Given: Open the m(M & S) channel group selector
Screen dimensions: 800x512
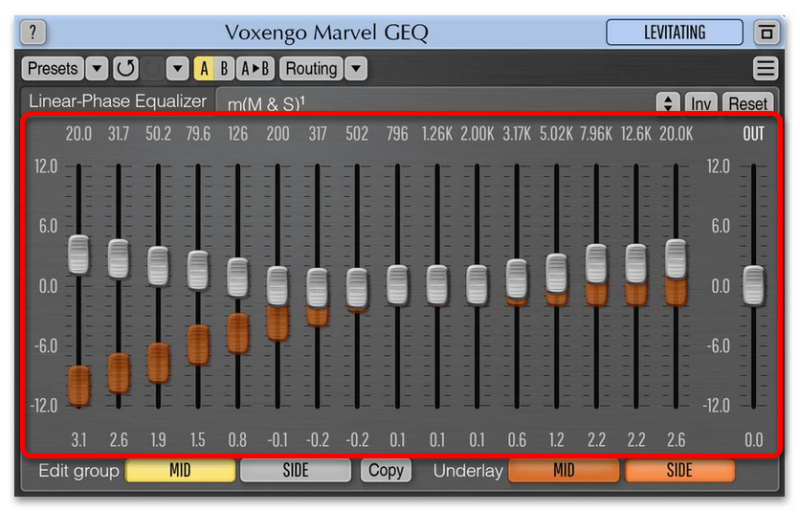Looking at the screenshot, I should [435, 104].
